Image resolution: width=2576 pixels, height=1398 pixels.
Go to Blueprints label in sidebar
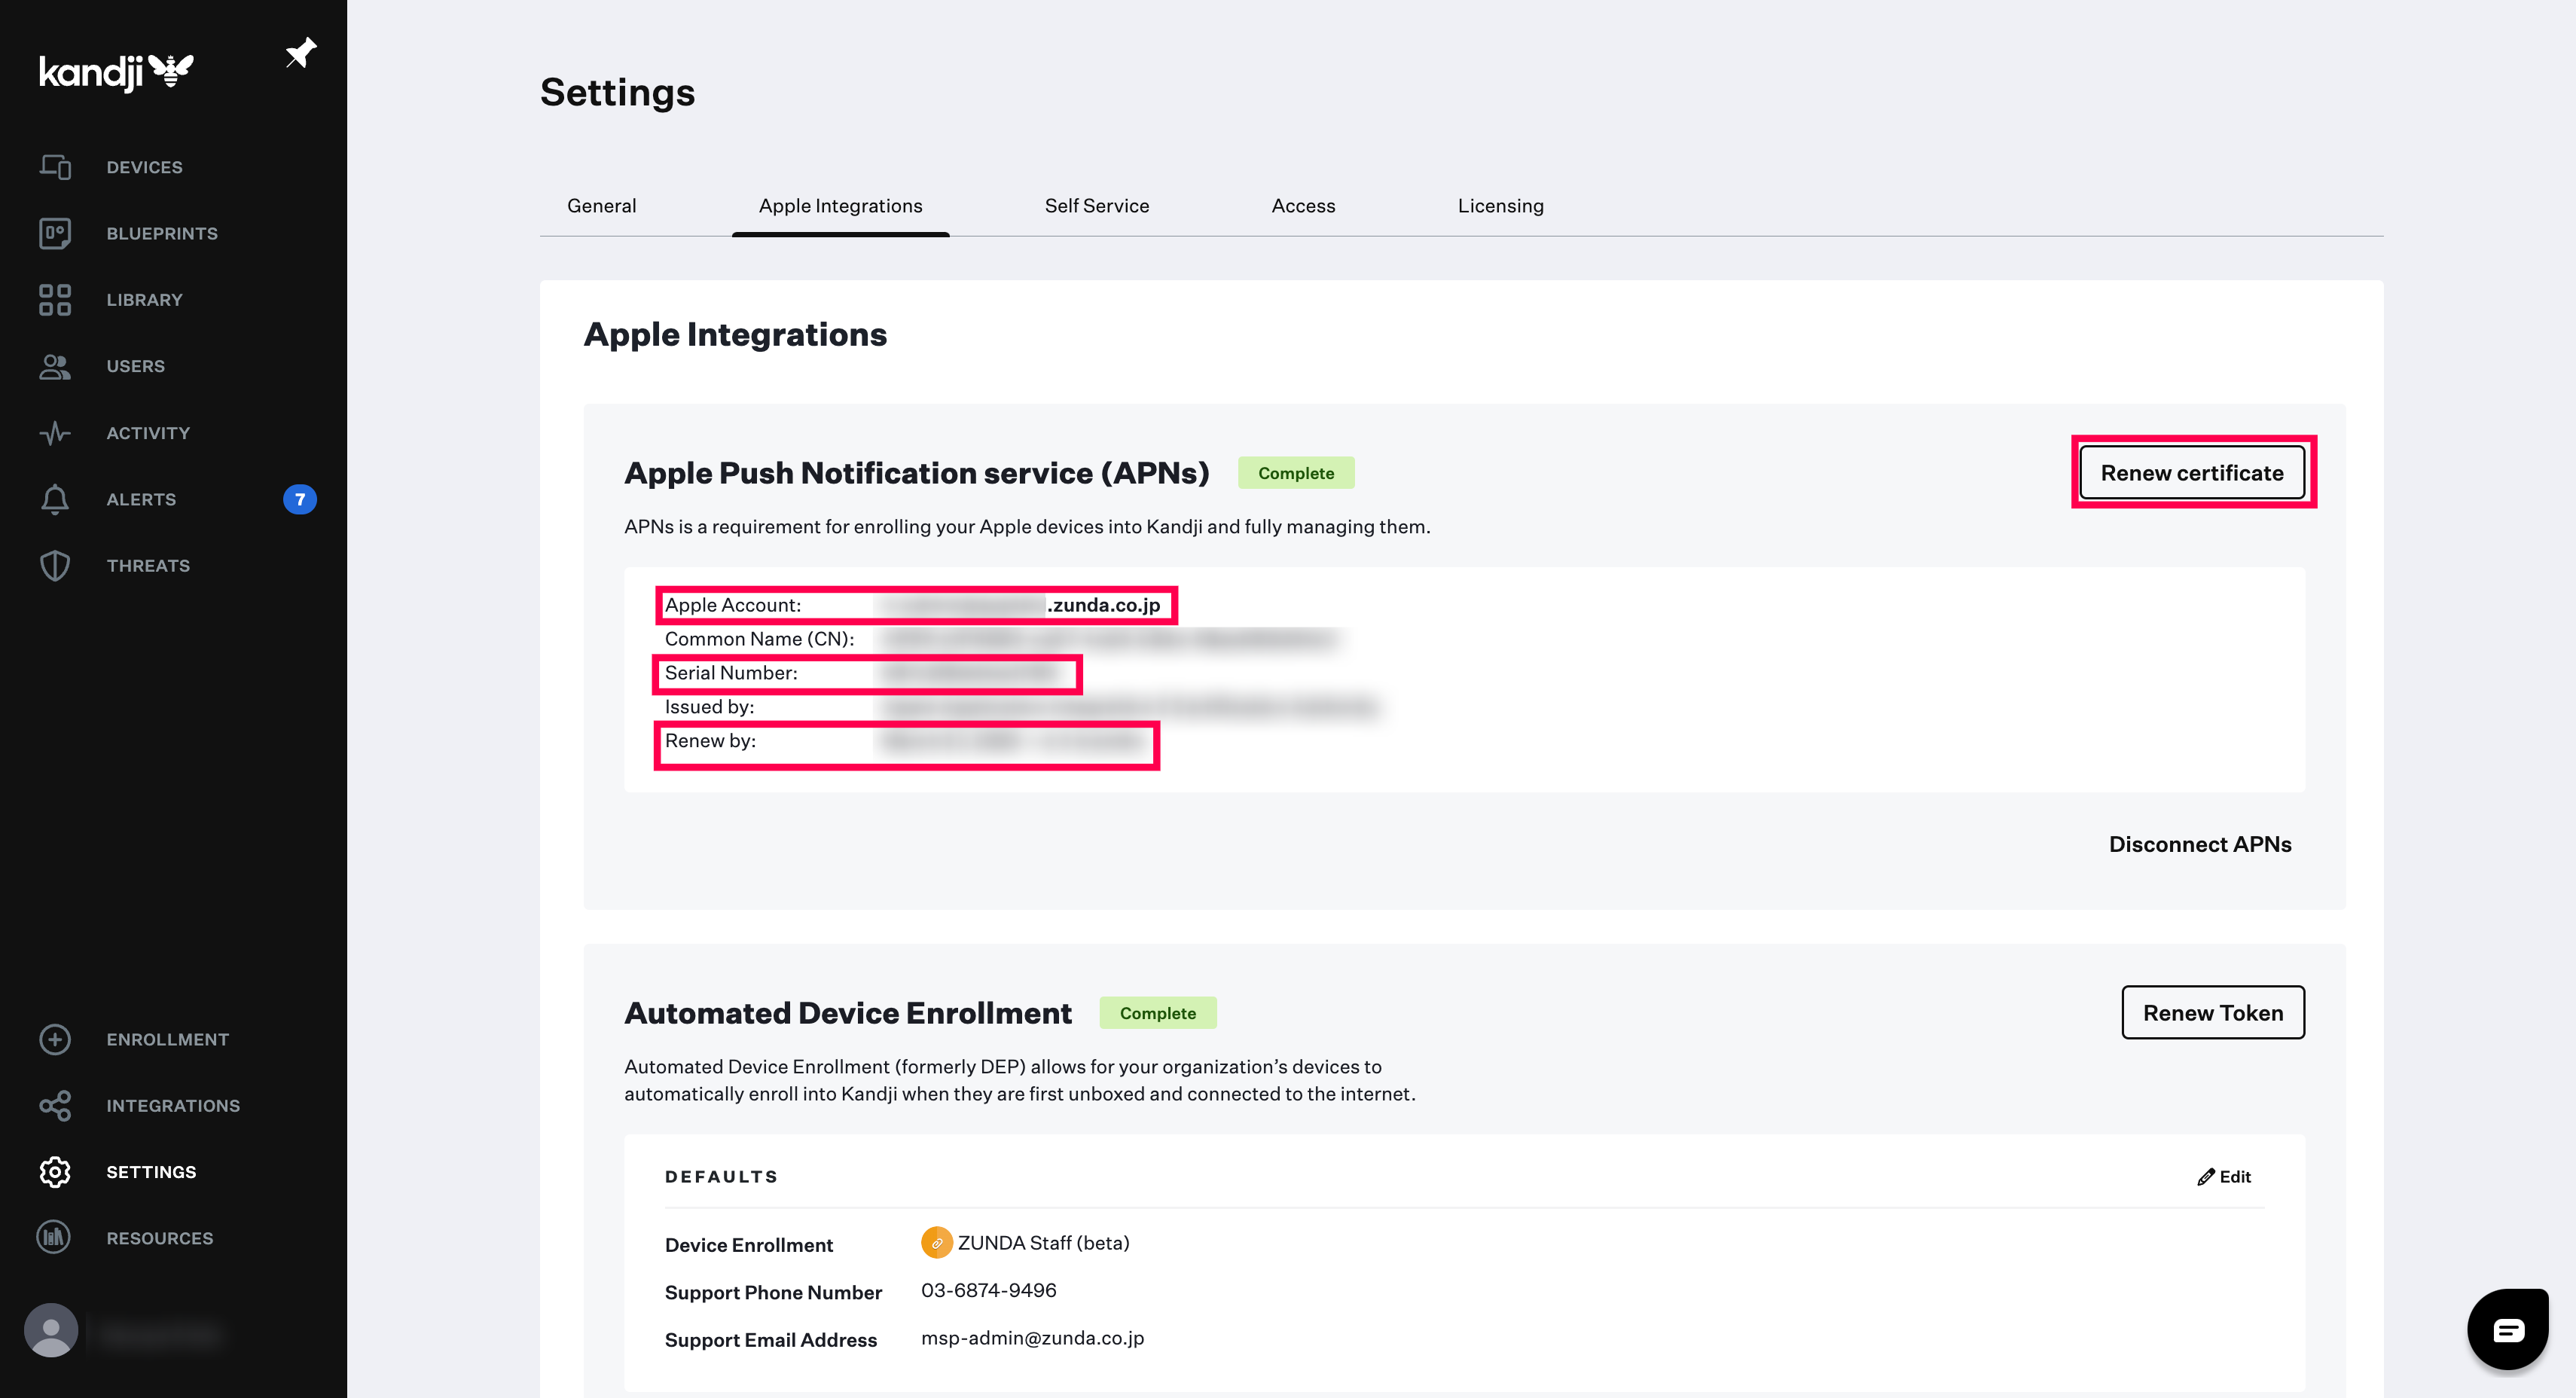(162, 233)
